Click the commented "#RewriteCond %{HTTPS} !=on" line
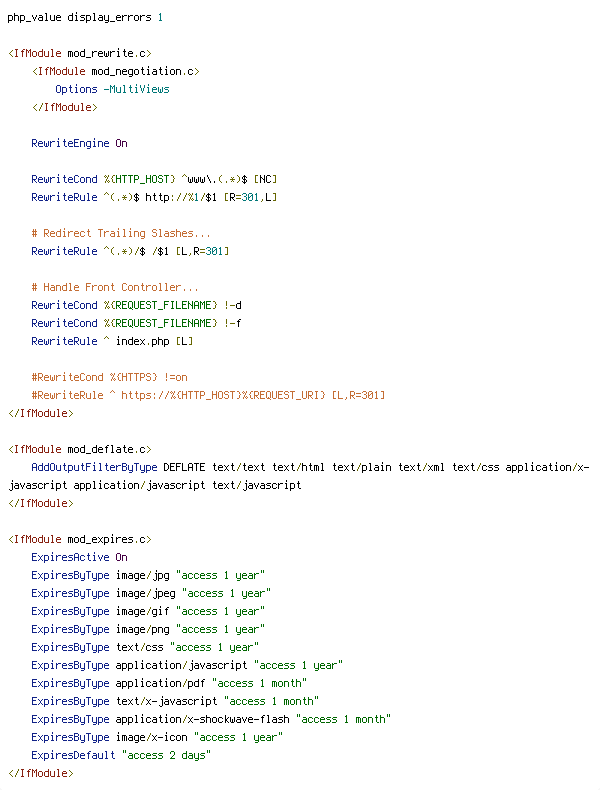Viewport: 600px width, 790px height. coord(109,377)
